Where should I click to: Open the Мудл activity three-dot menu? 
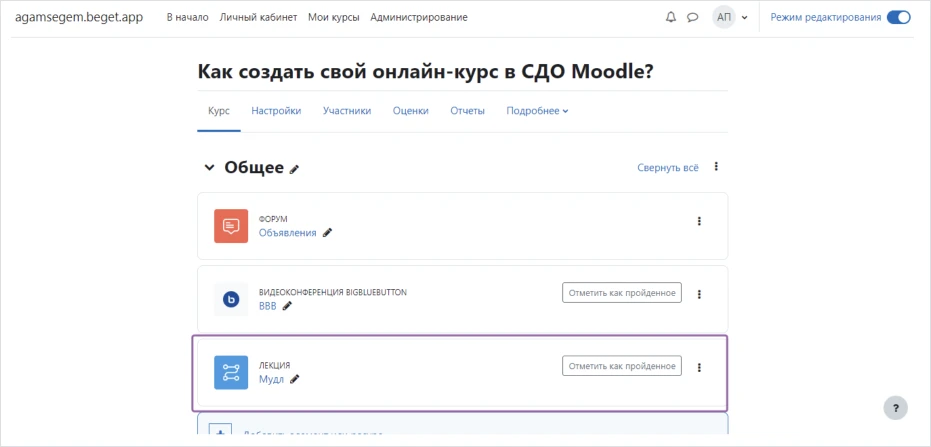tap(699, 367)
